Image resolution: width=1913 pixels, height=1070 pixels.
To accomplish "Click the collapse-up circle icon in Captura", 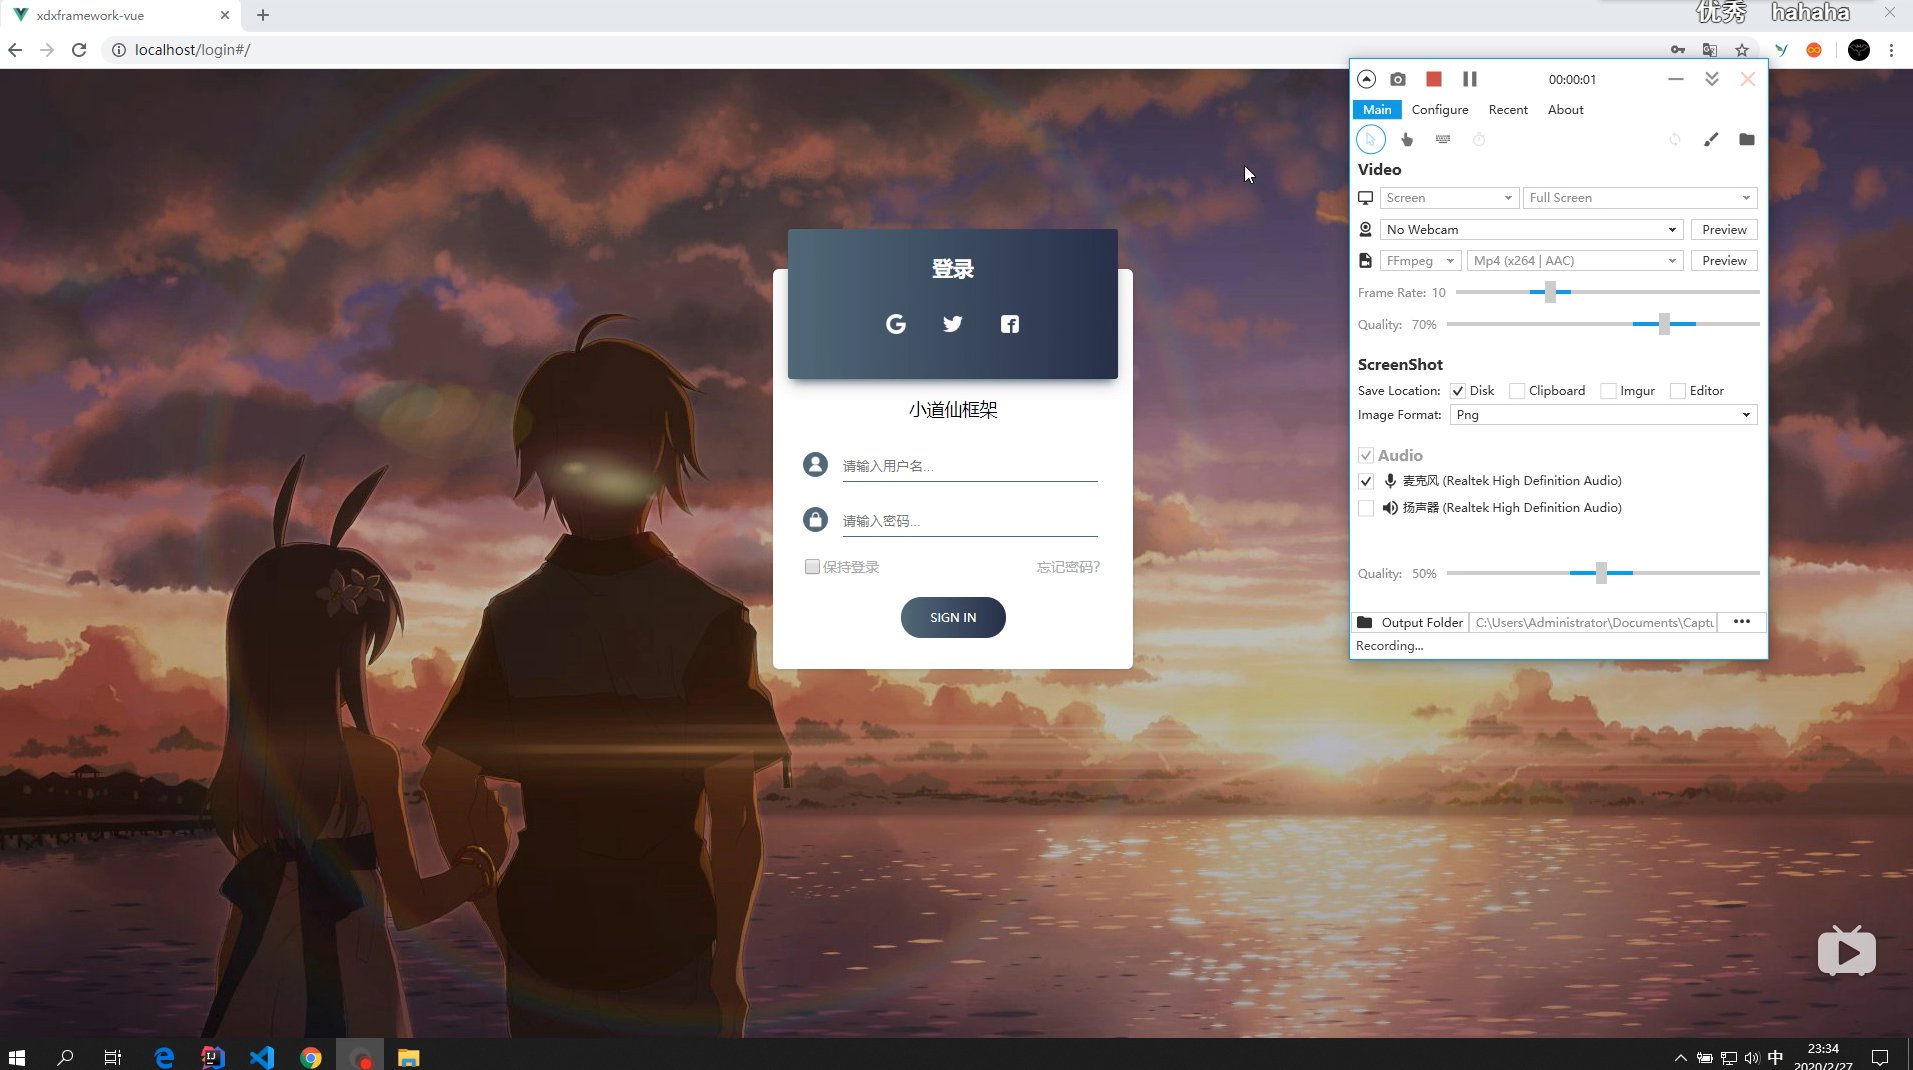I will 1366,79.
